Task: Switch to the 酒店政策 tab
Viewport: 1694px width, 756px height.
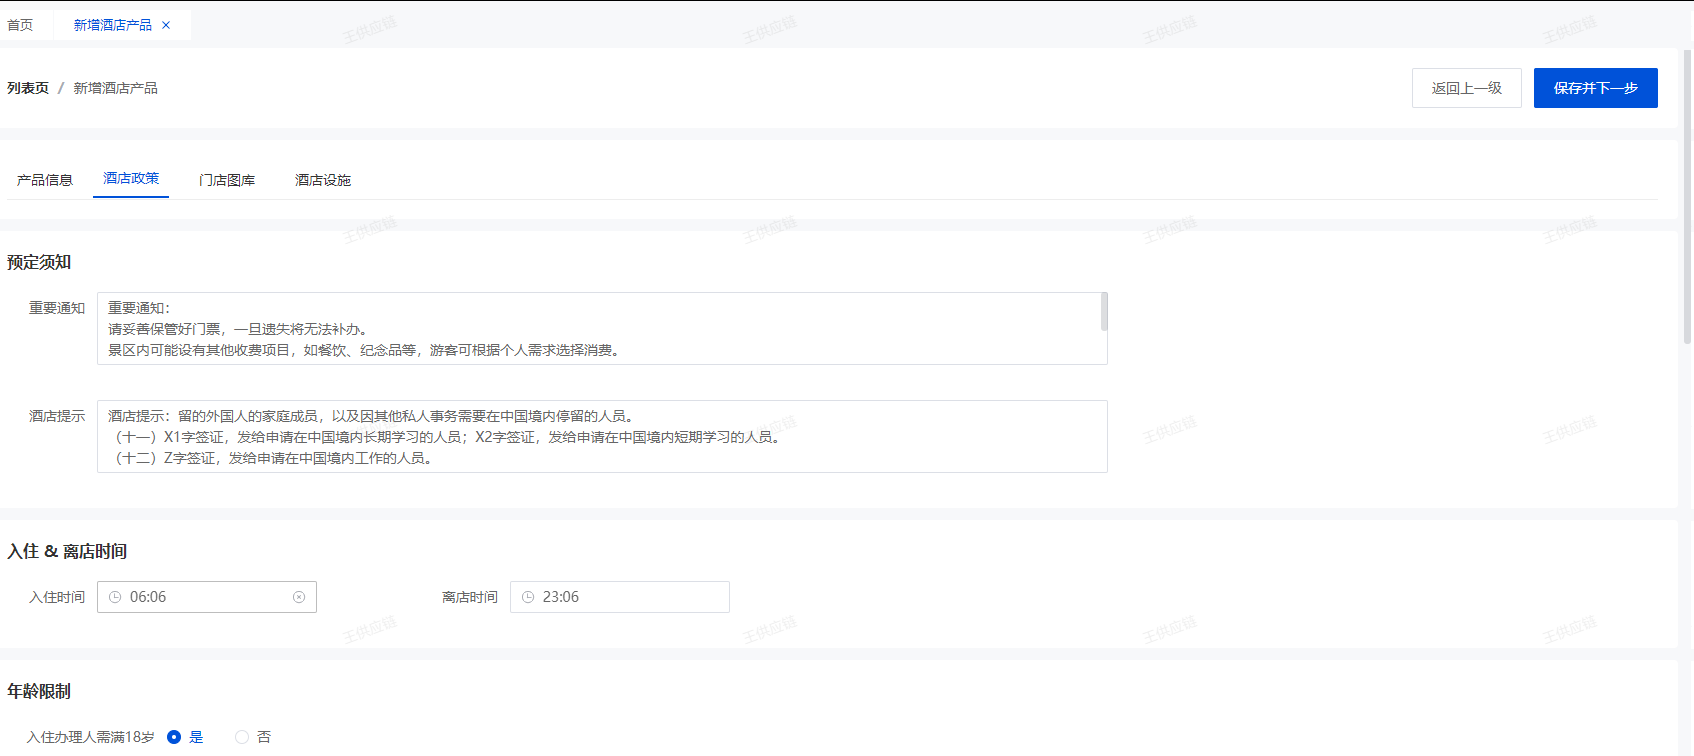Action: point(131,179)
